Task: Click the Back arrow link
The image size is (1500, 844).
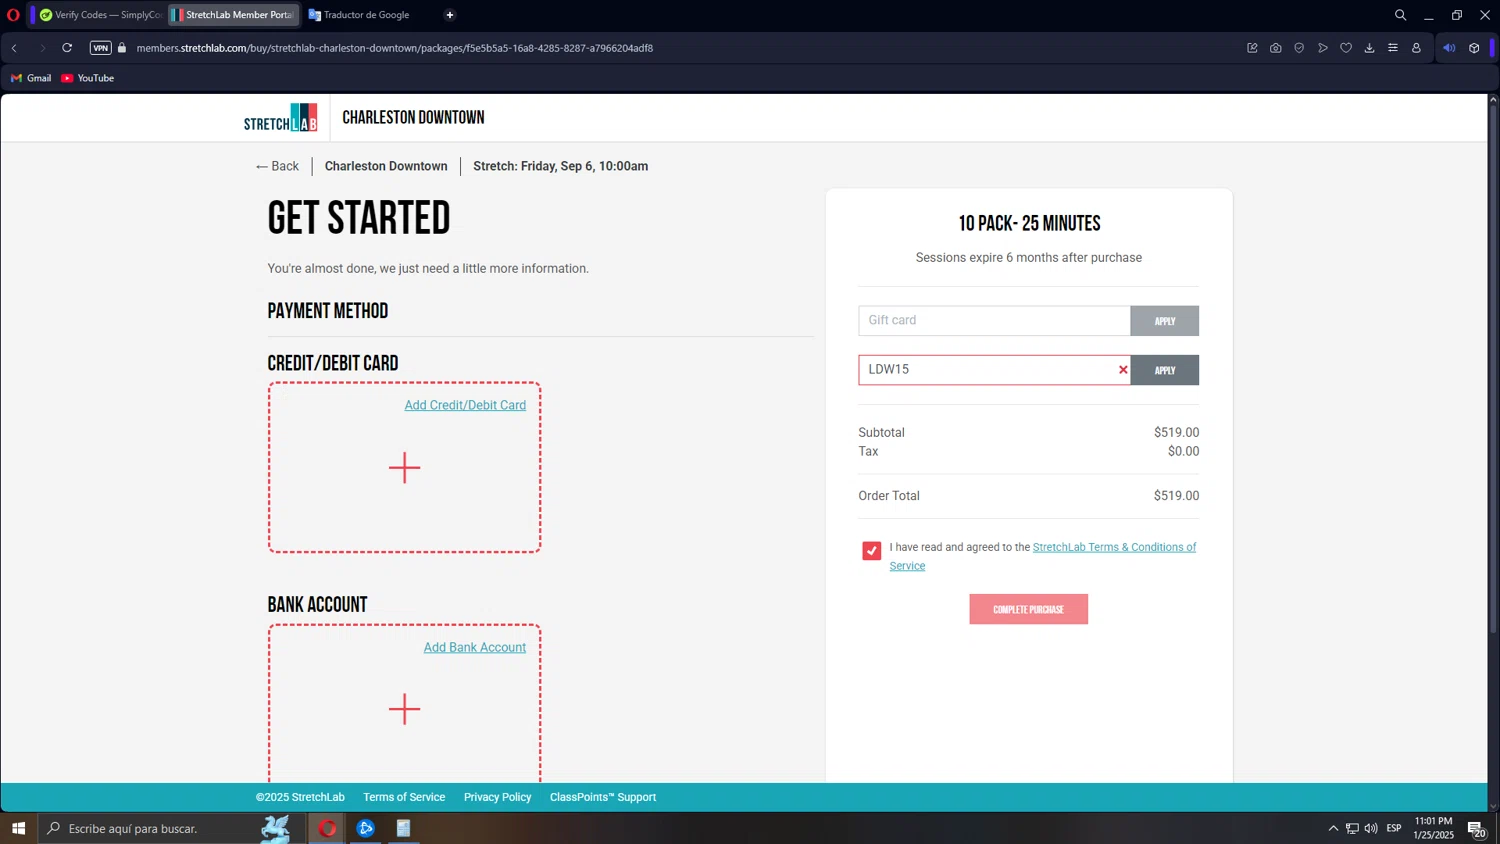Action: pyautogui.click(x=277, y=166)
